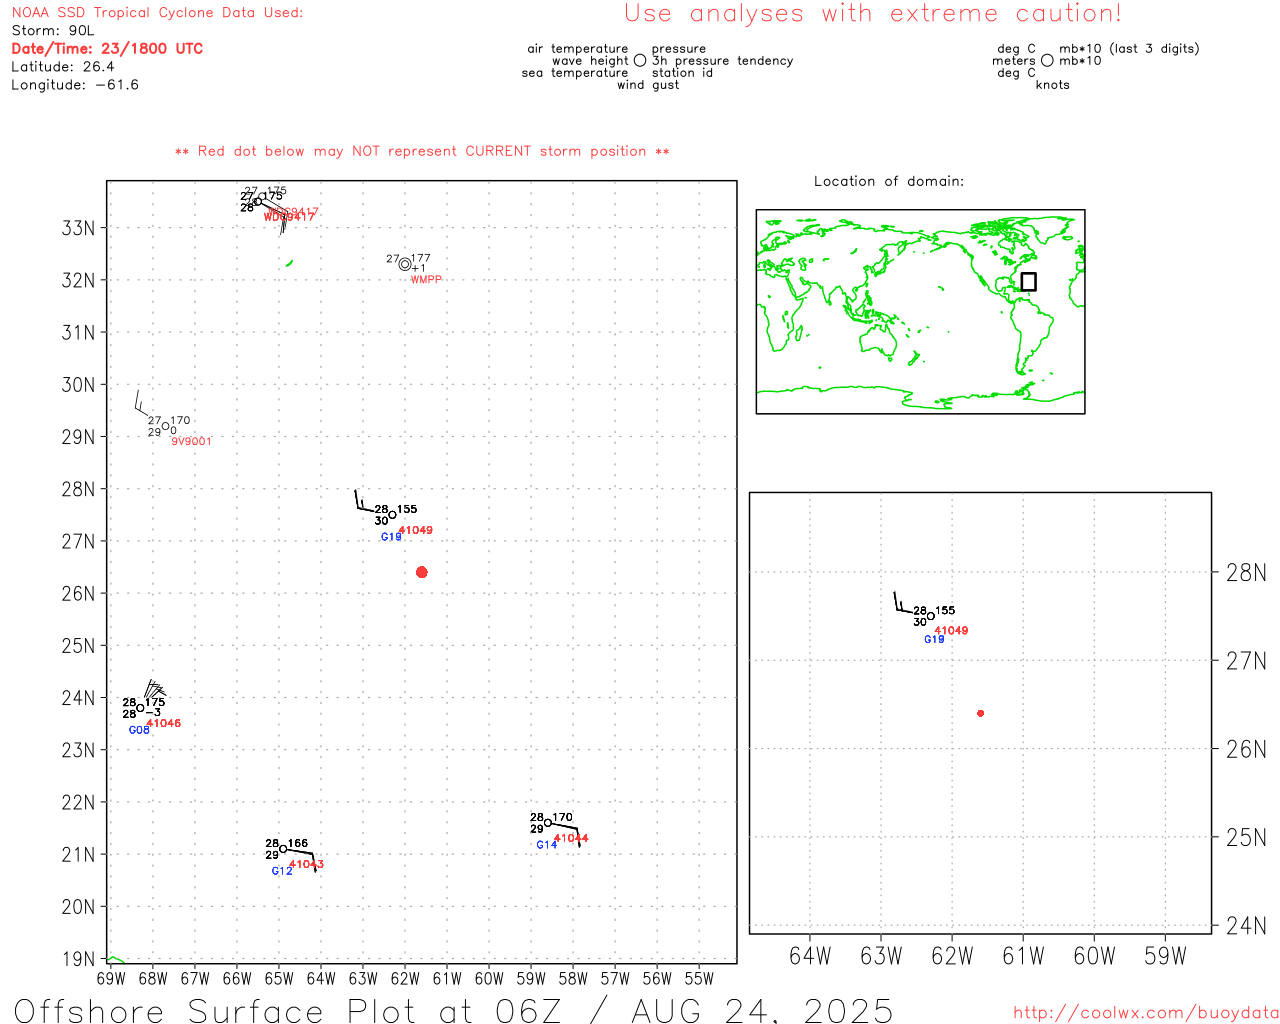Click the 64W label on the inset map

[810, 957]
